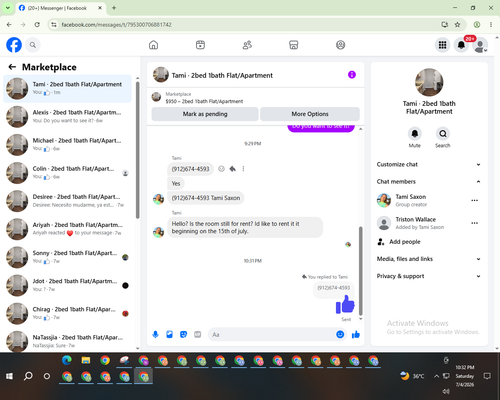
Task: Open the profile circle icon in top navigation
Action: 340,45
